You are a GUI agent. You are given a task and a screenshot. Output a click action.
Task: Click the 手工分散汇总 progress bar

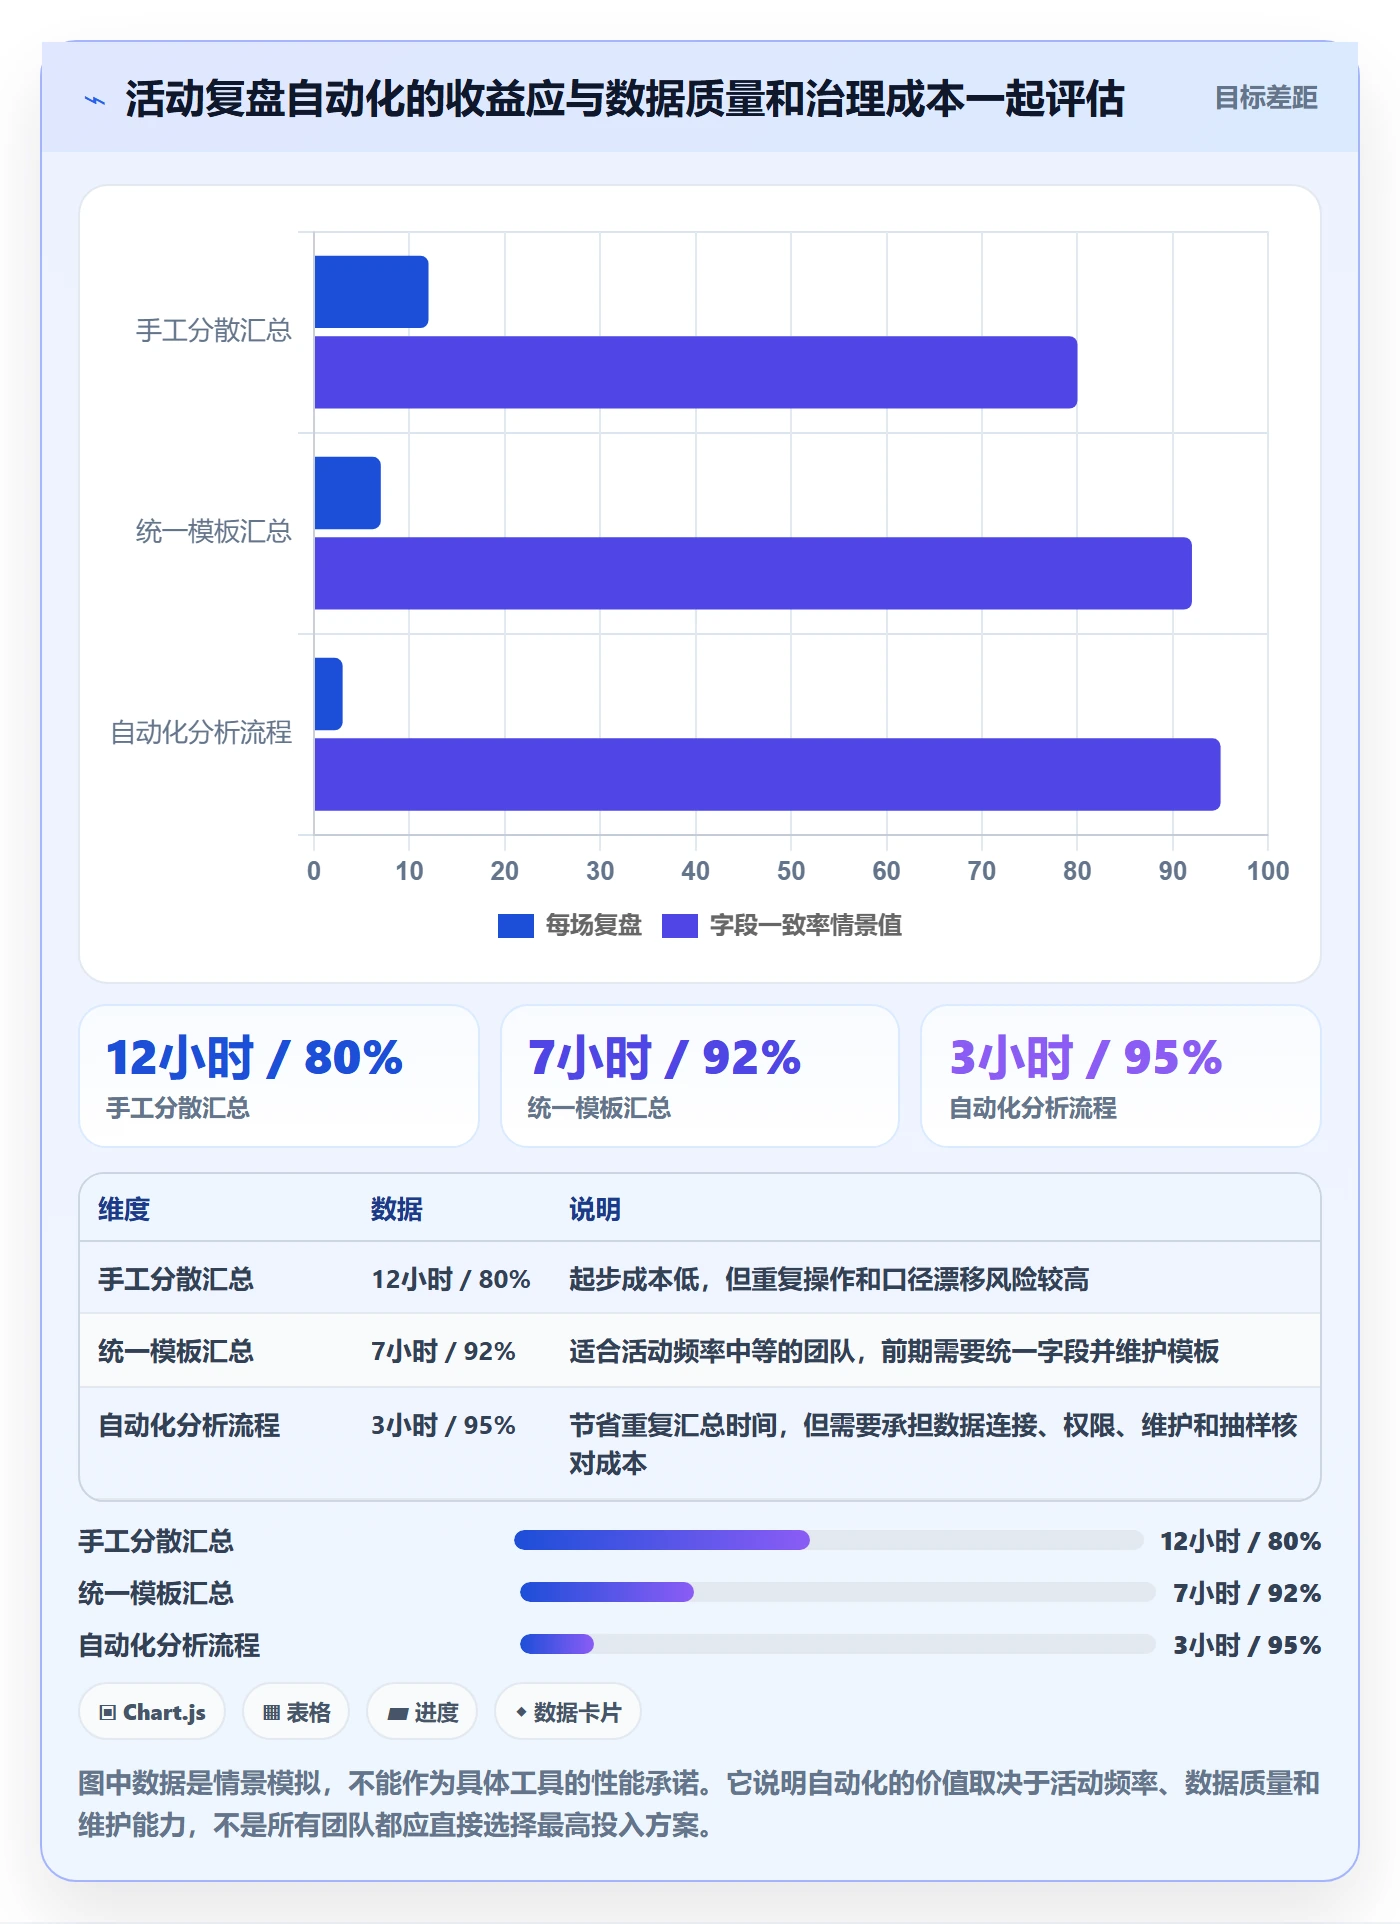coord(828,1540)
